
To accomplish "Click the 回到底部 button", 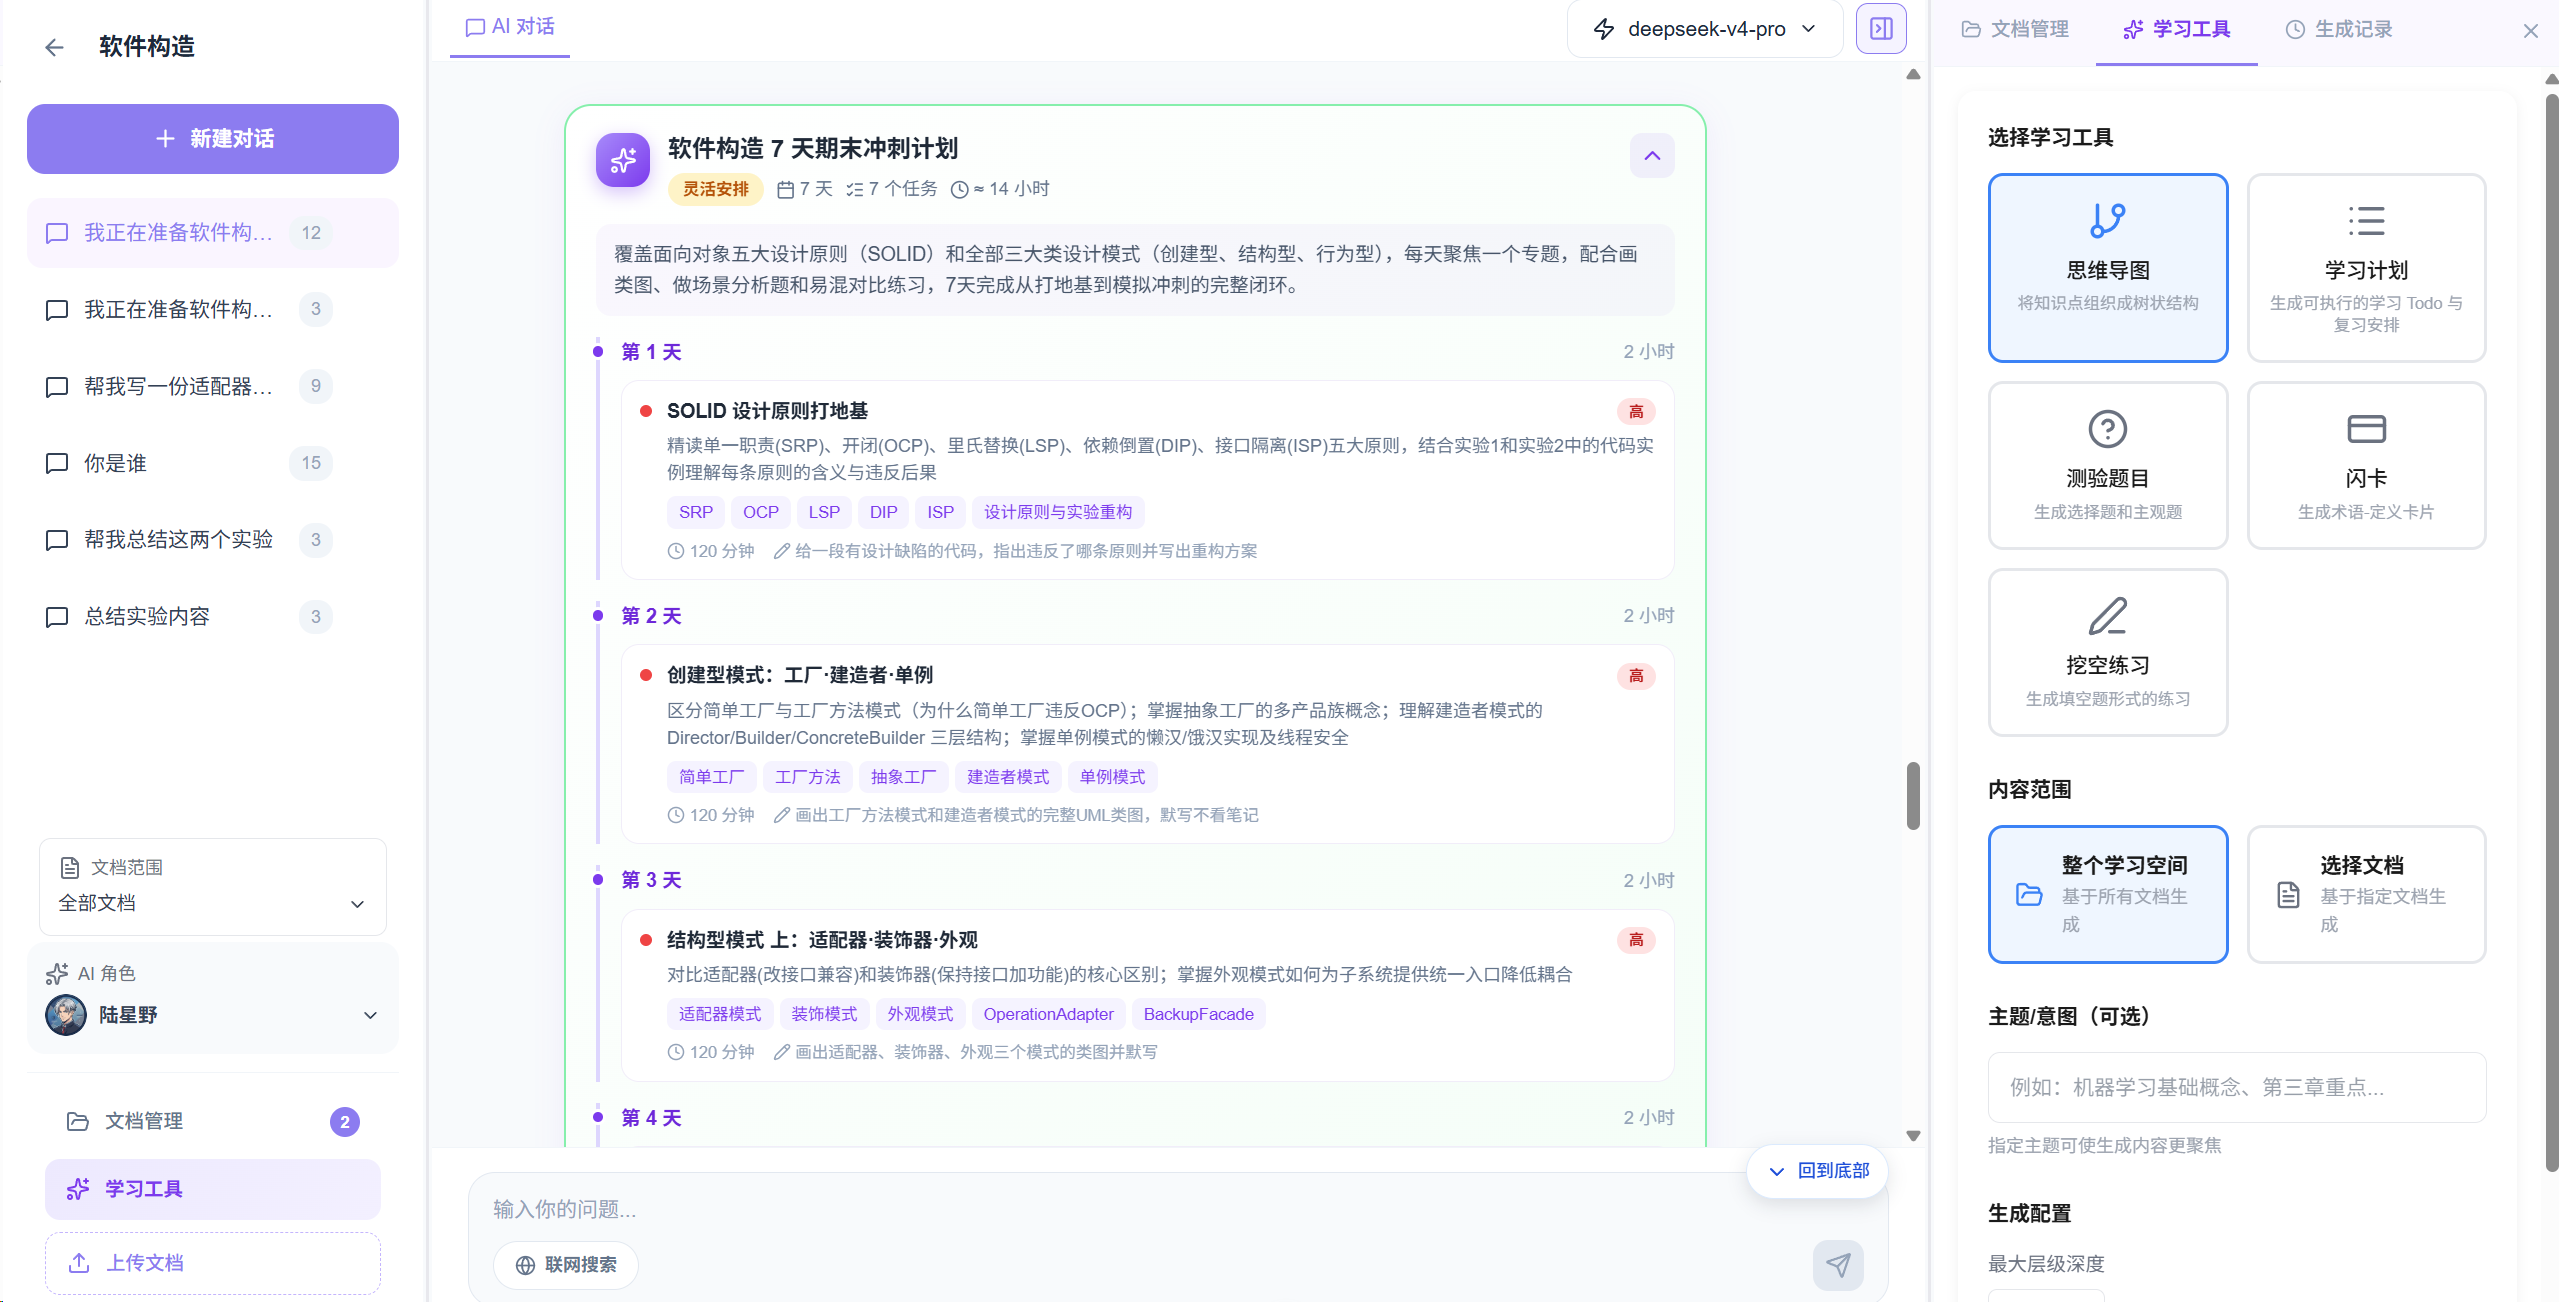I will [1818, 1171].
